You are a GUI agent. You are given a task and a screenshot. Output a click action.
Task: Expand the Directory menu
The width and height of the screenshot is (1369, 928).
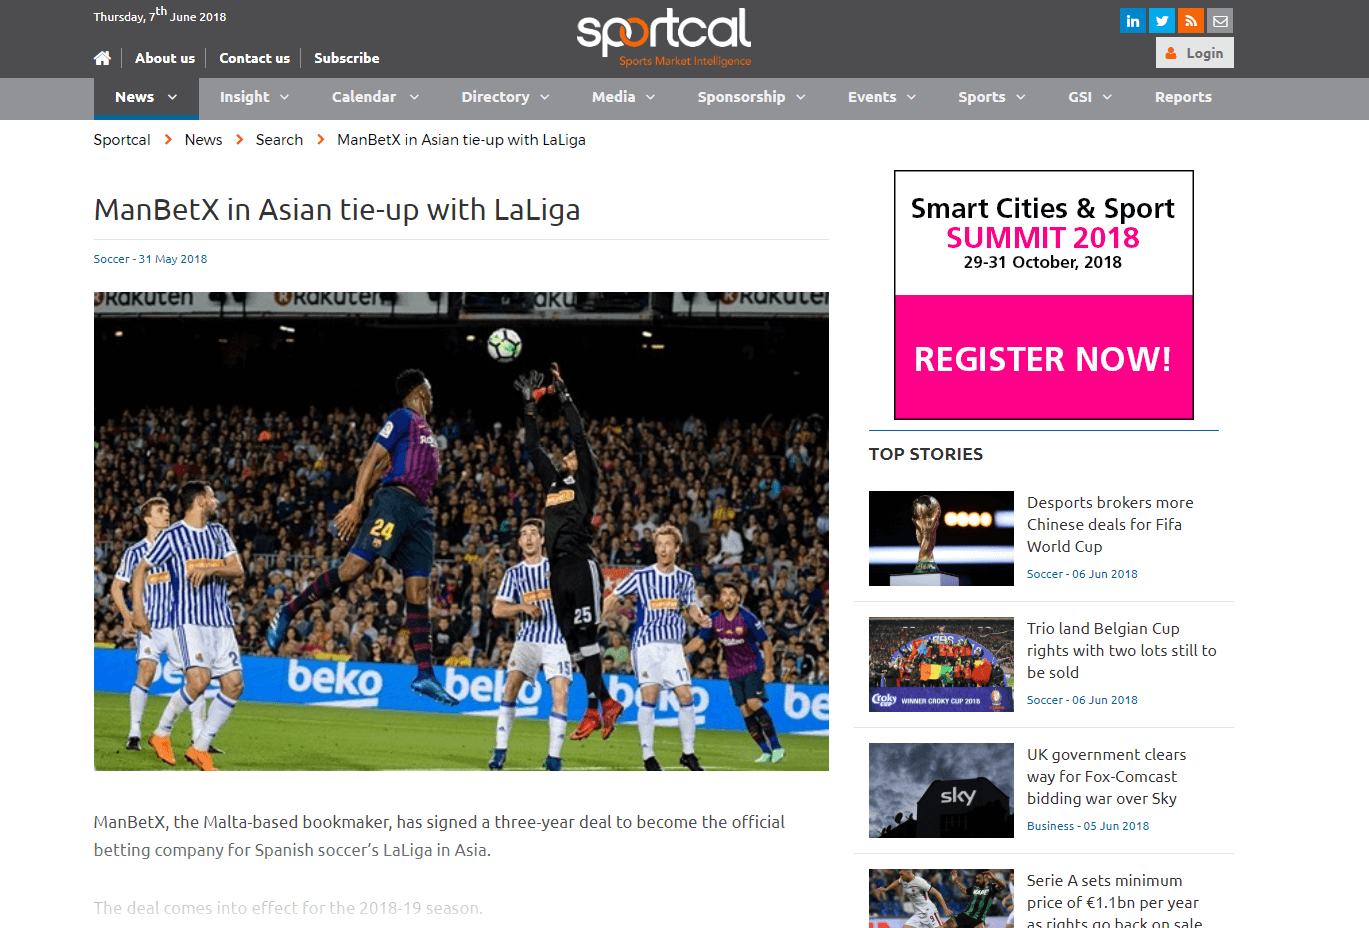(505, 97)
